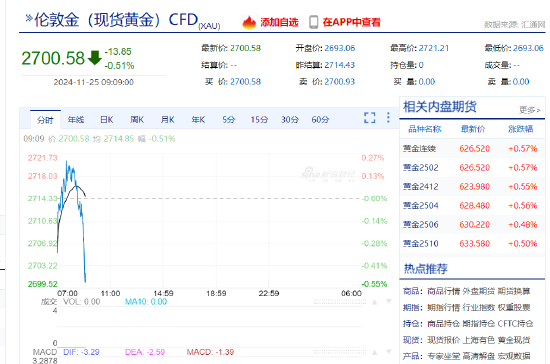
Task: Click the up triangle in MACD panel
Action: coord(375,352)
